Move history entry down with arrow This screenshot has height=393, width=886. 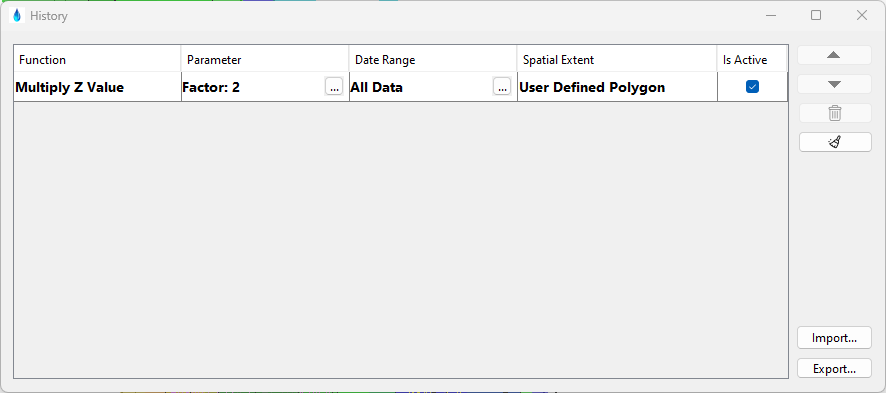[834, 84]
